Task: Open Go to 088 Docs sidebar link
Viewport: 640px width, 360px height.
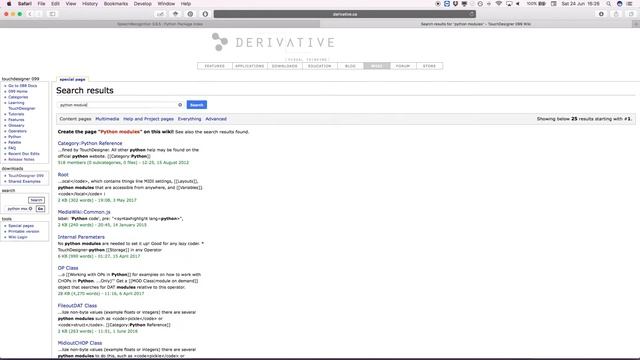Action: point(22,86)
